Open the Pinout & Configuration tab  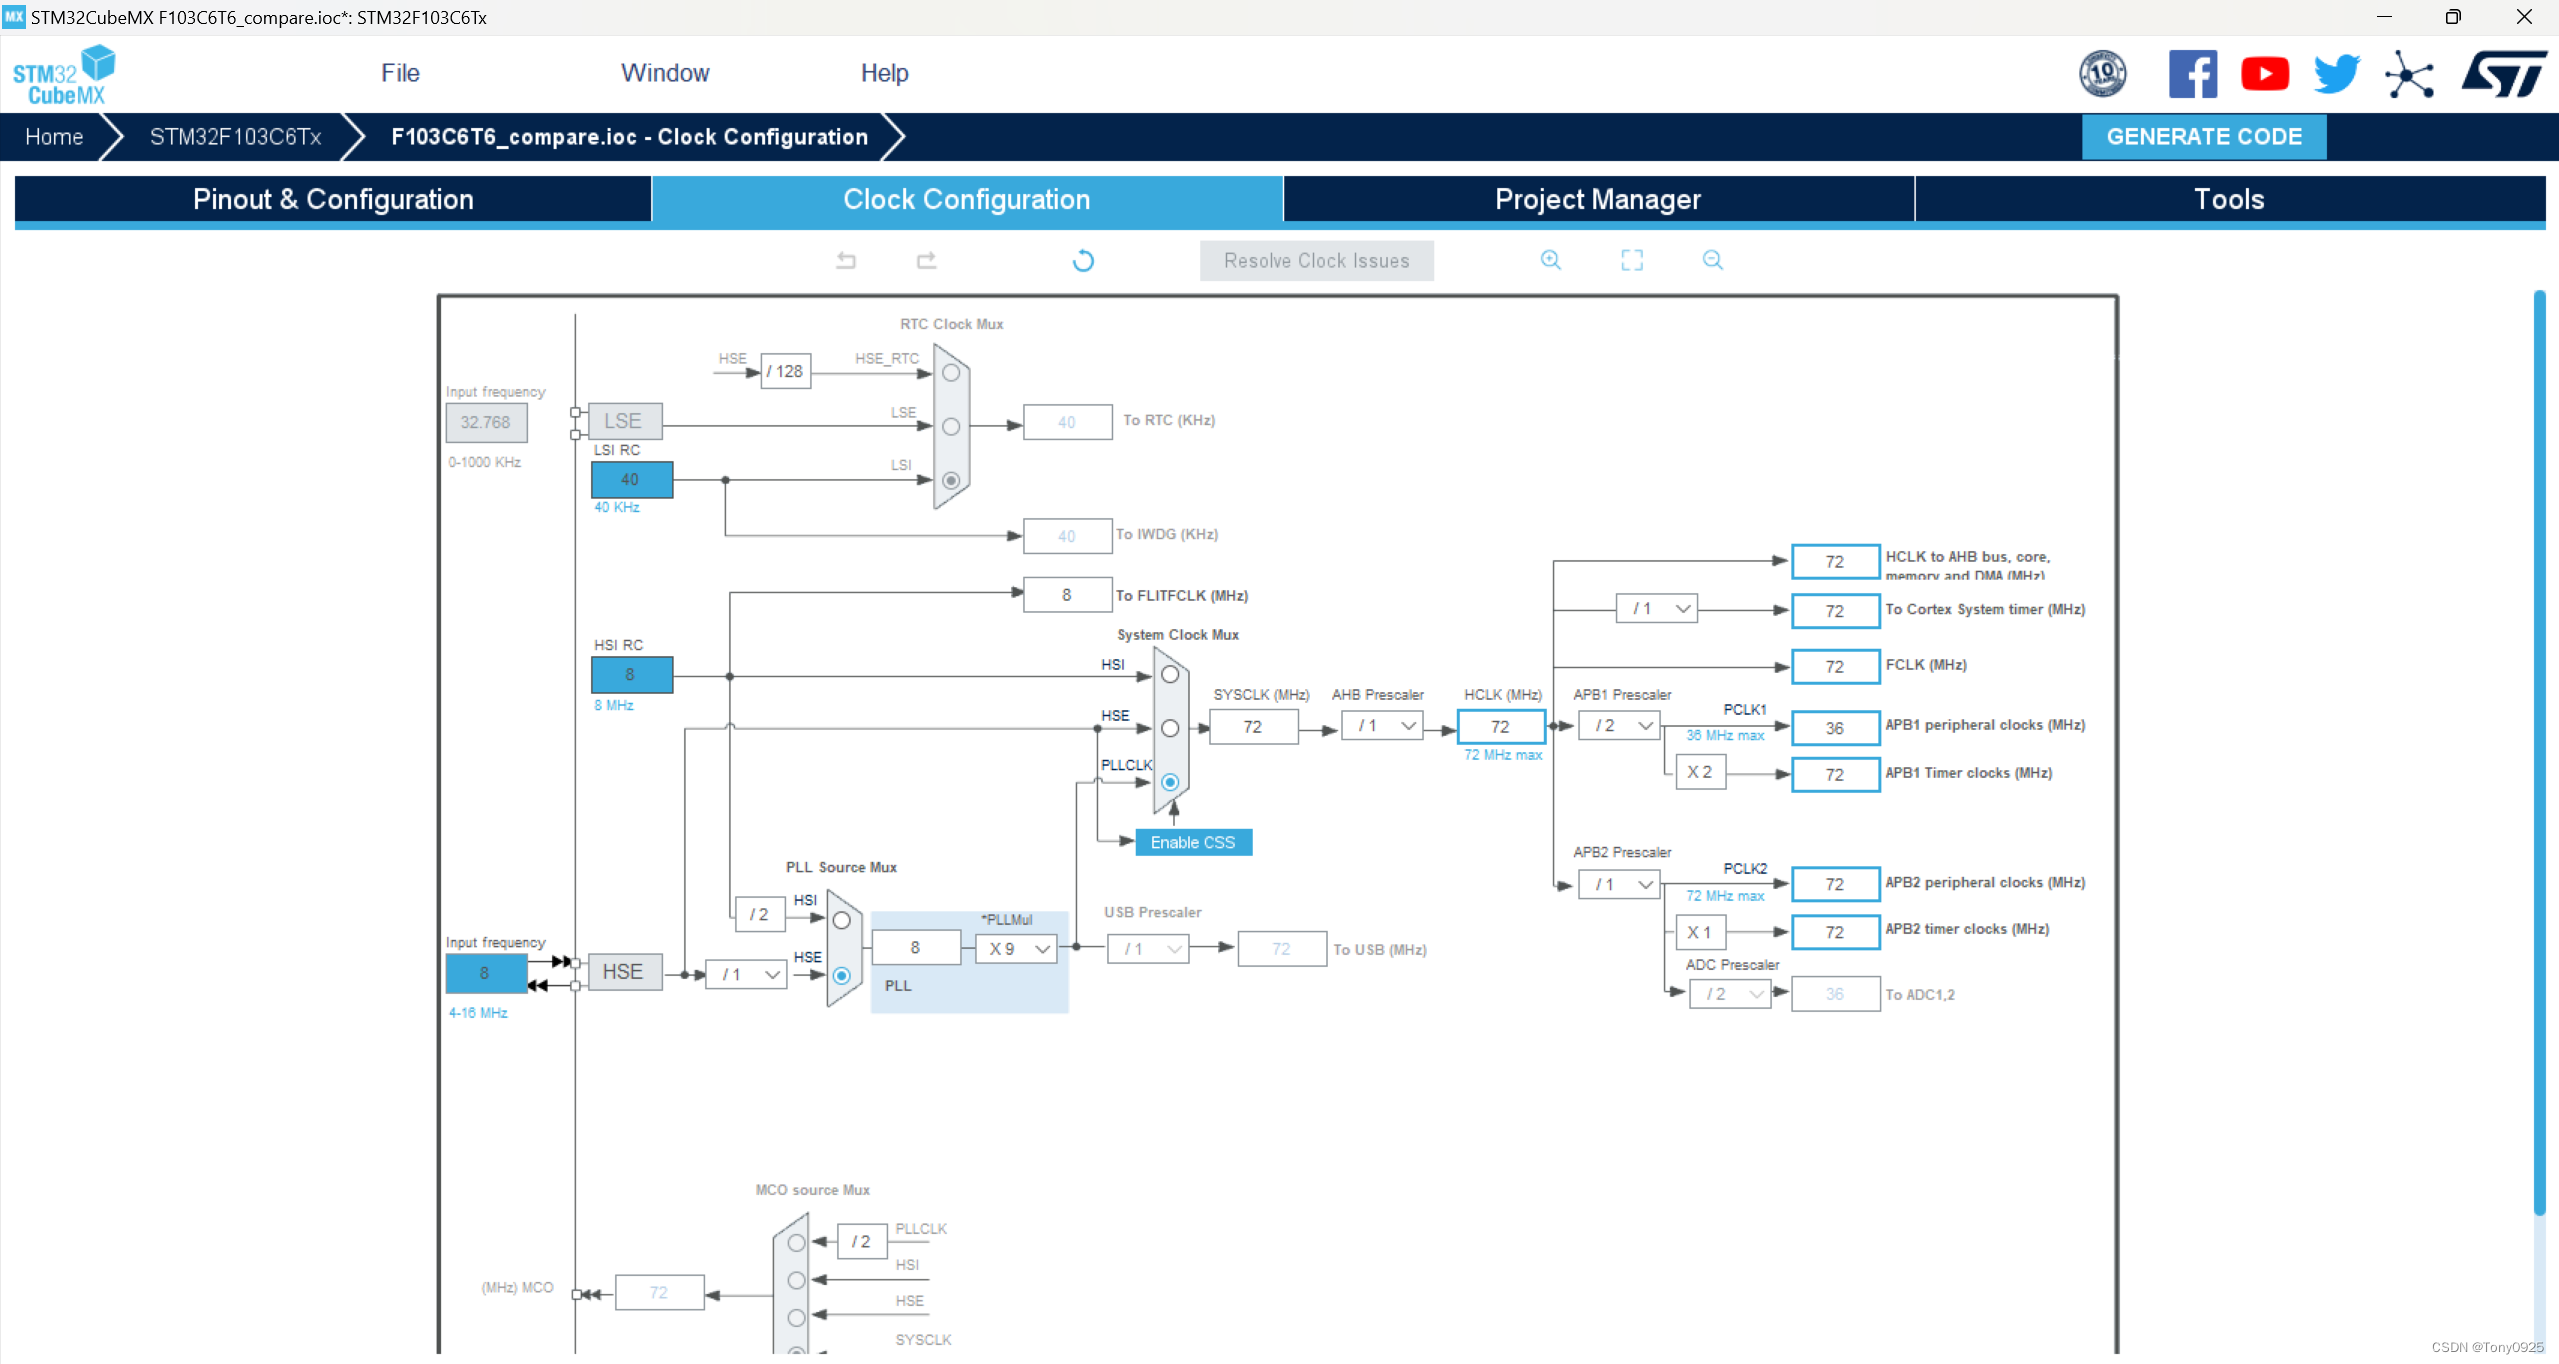(332, 200)
